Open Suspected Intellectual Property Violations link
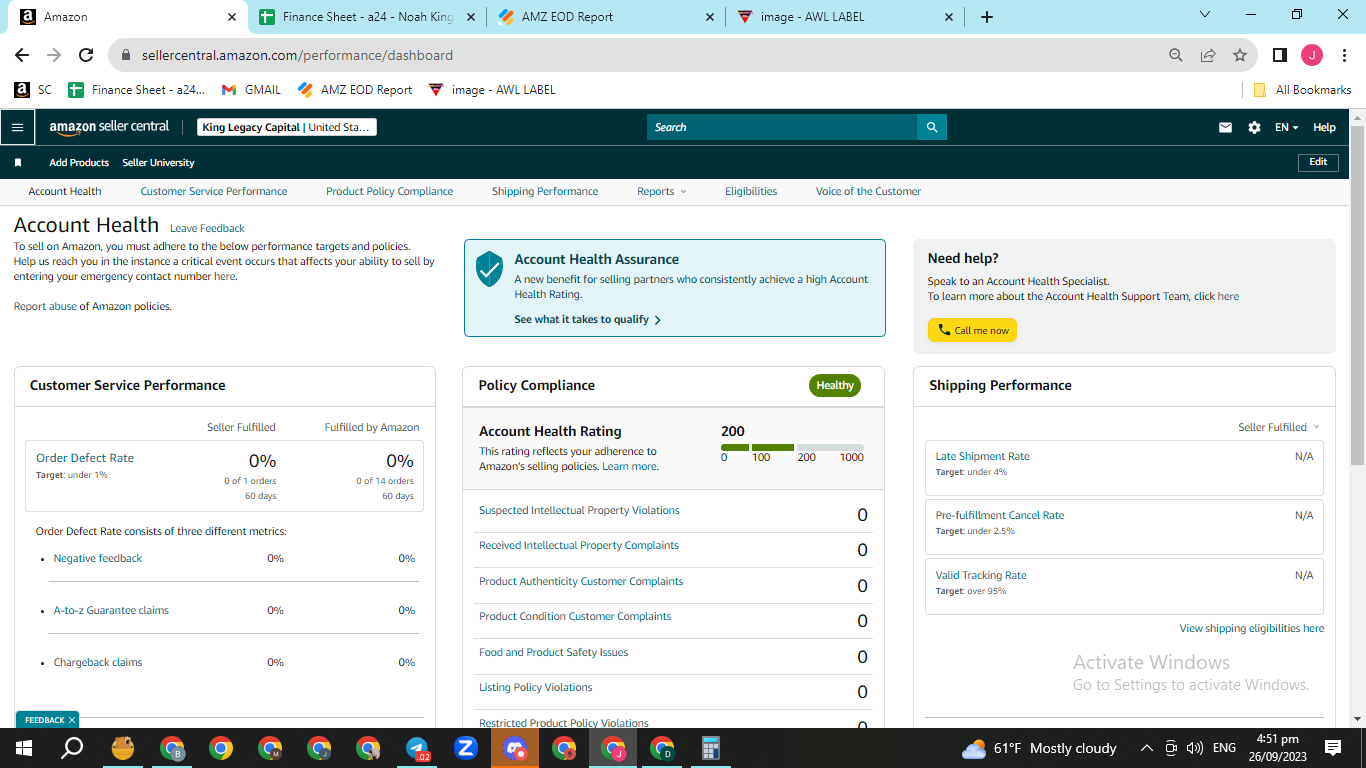This screenshot has width=1366, height=768. [579, 510]
